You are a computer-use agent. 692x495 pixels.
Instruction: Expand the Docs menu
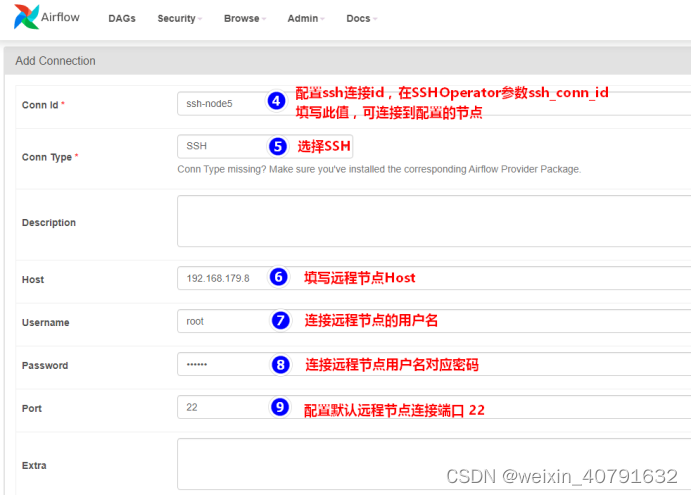(362, 19)
